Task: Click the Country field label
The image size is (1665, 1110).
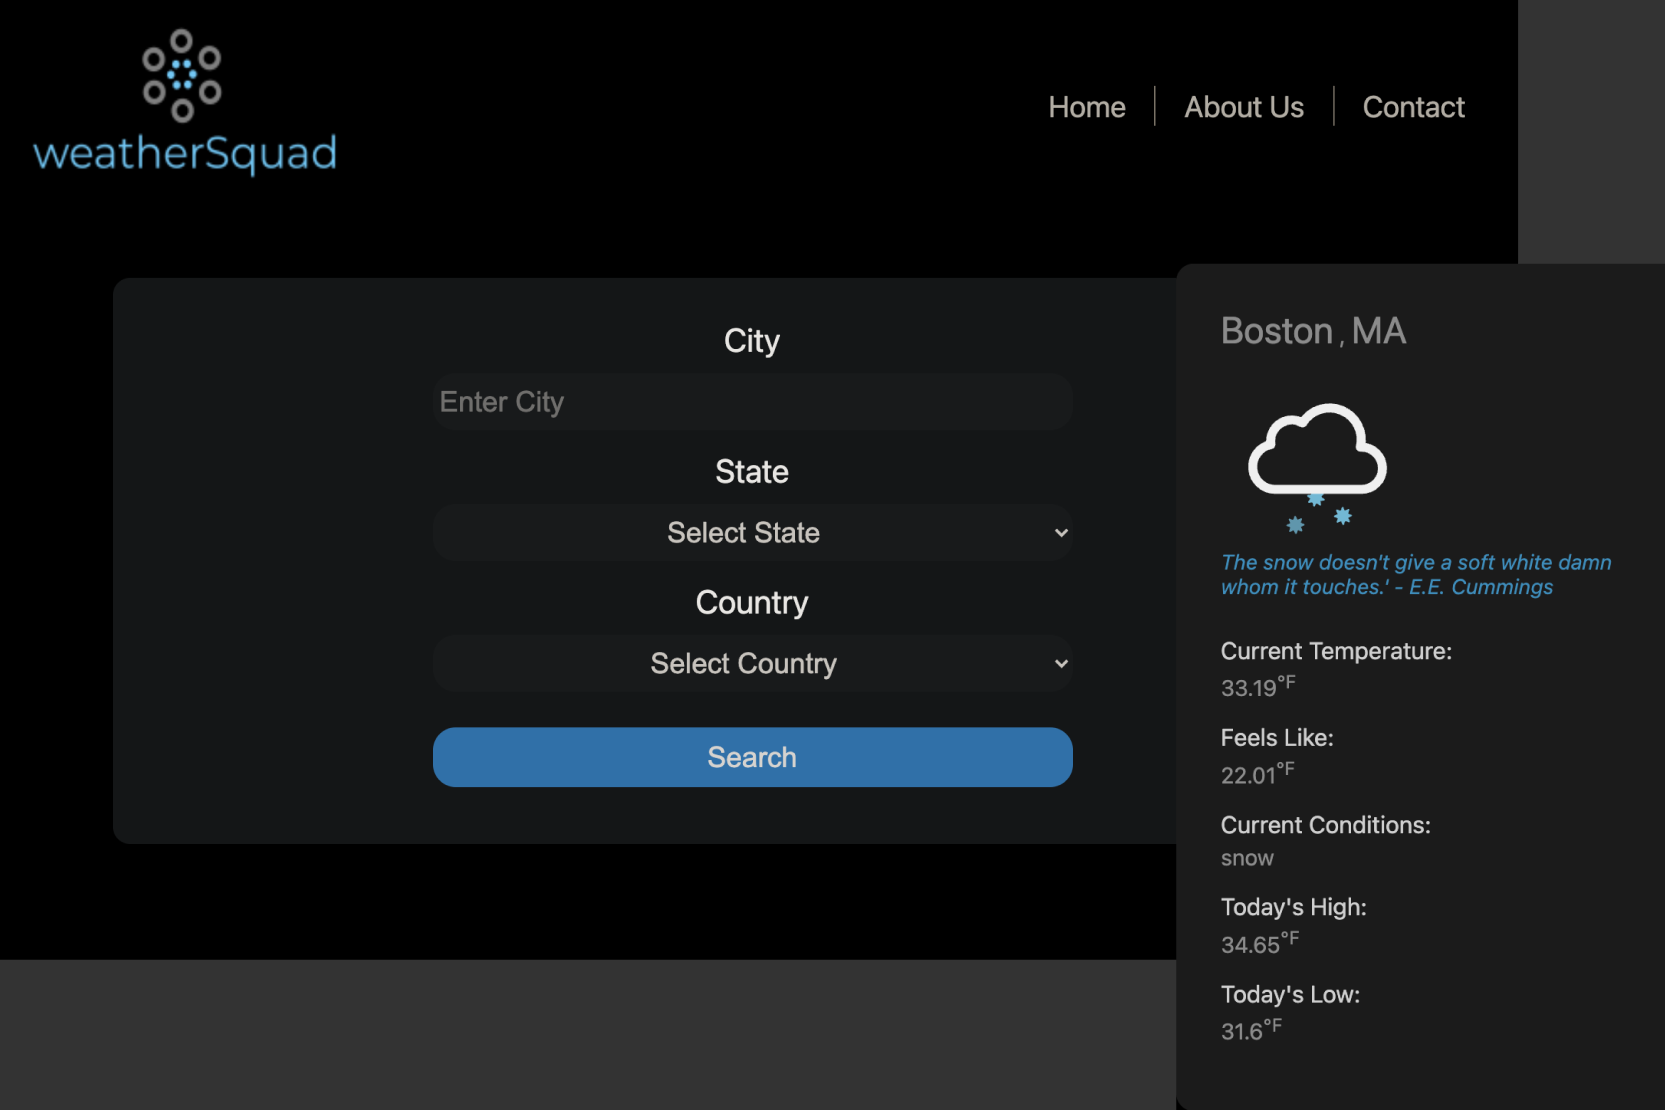Action: tap(751, 603)
